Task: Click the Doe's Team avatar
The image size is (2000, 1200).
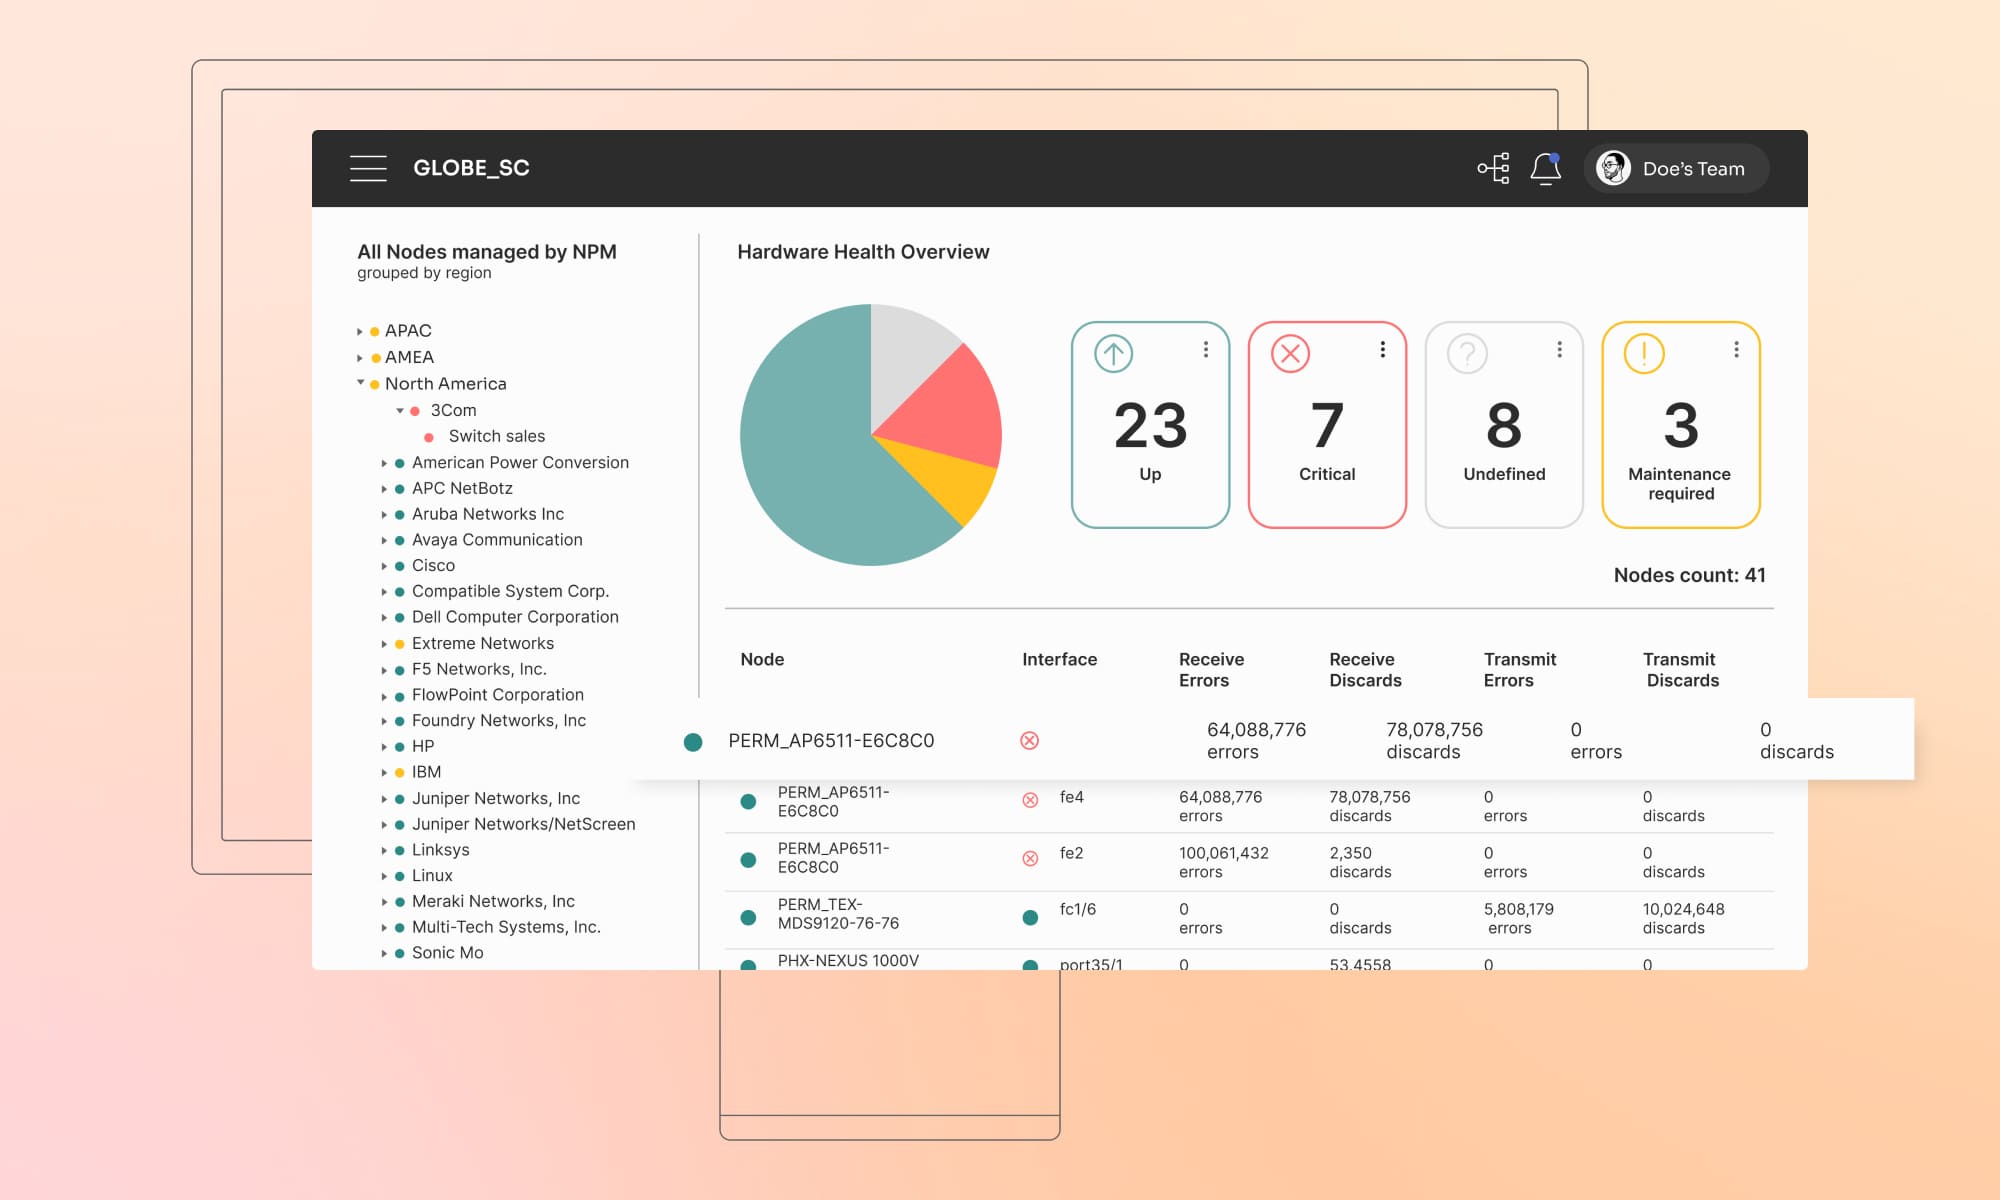Action: [1612, 168]
